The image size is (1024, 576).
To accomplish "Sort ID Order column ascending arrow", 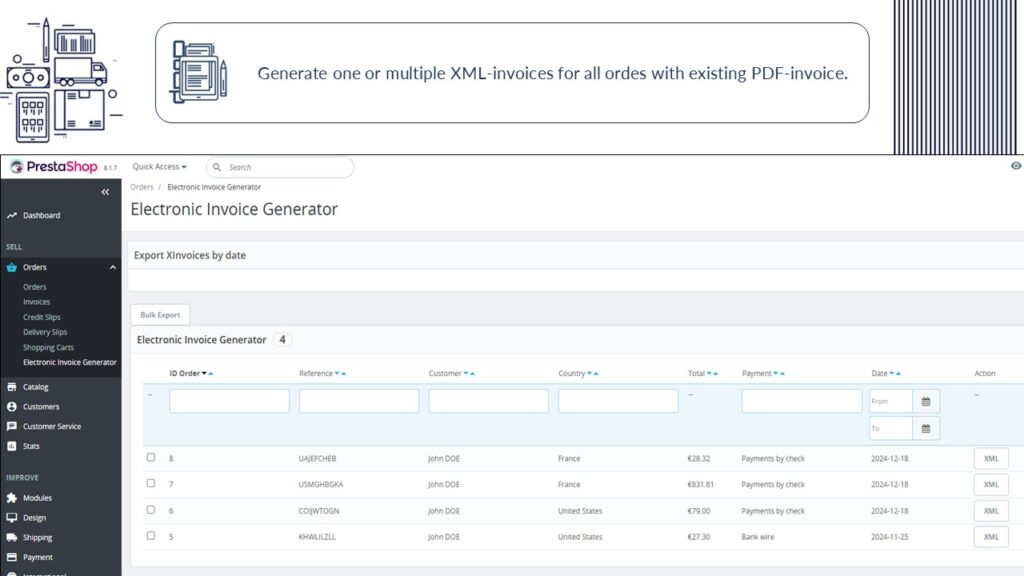I will pos(211,374).
